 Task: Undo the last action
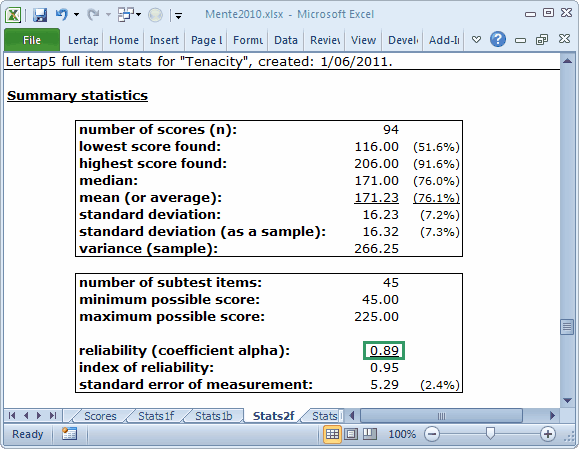click(x=61, y=15)
